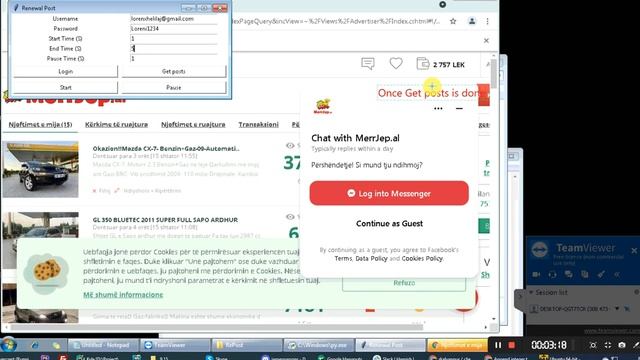Toggle recorder fullscreen icon

tap(608, 345)
